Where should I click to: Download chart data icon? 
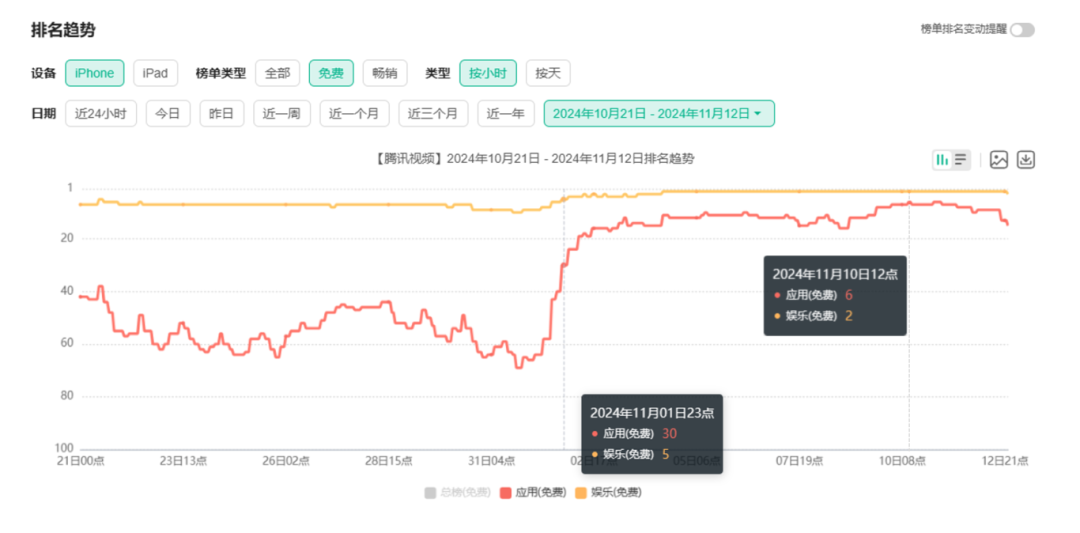coord(1026,160)
